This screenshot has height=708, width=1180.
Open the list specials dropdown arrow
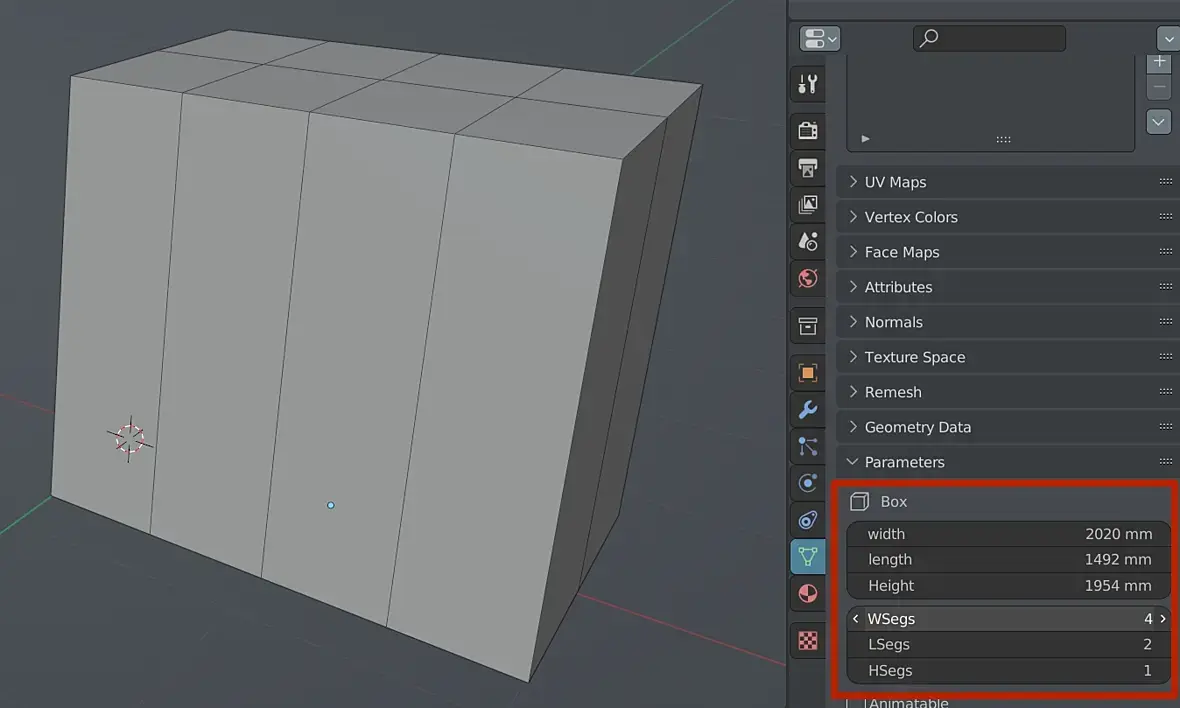[1159, 121]
